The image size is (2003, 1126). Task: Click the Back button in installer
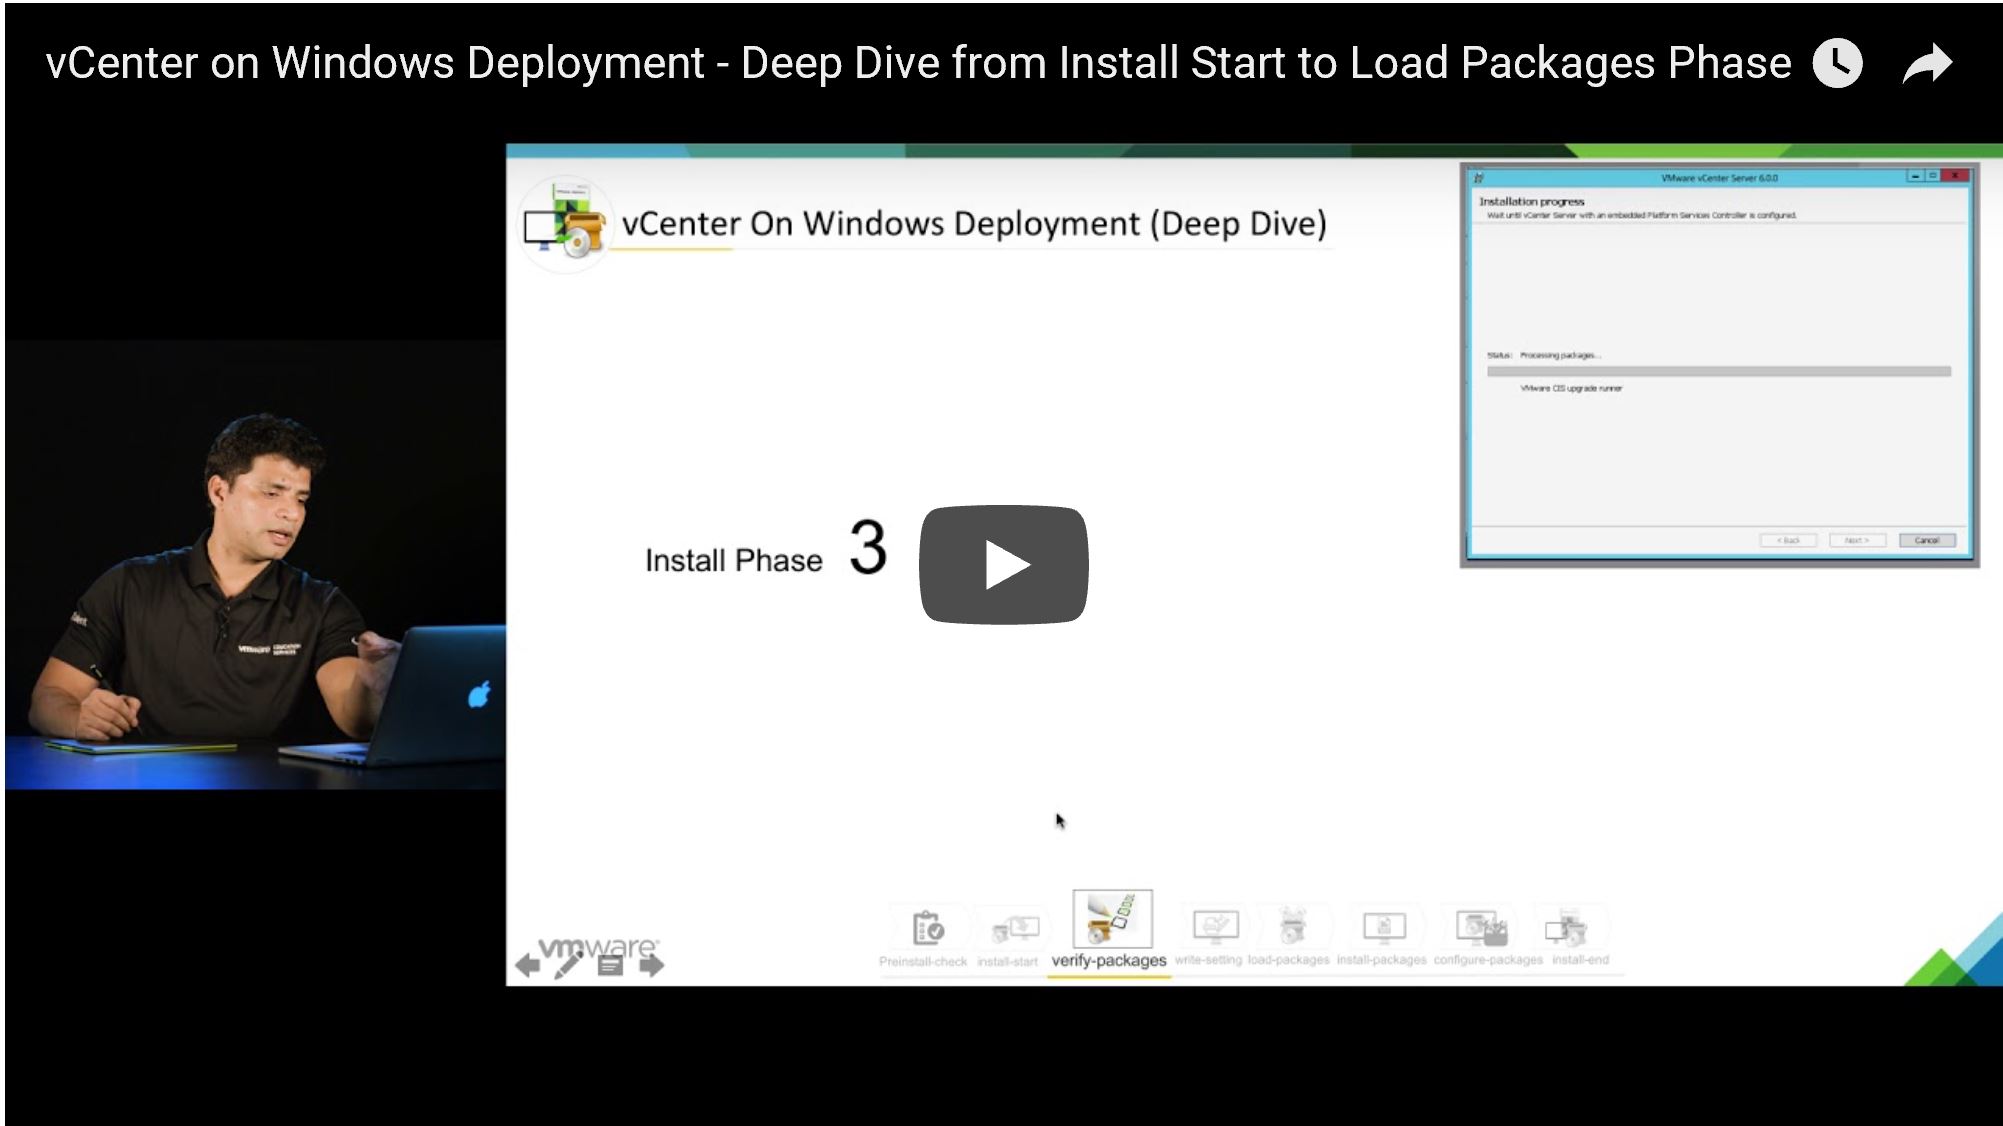[1787, 540]
